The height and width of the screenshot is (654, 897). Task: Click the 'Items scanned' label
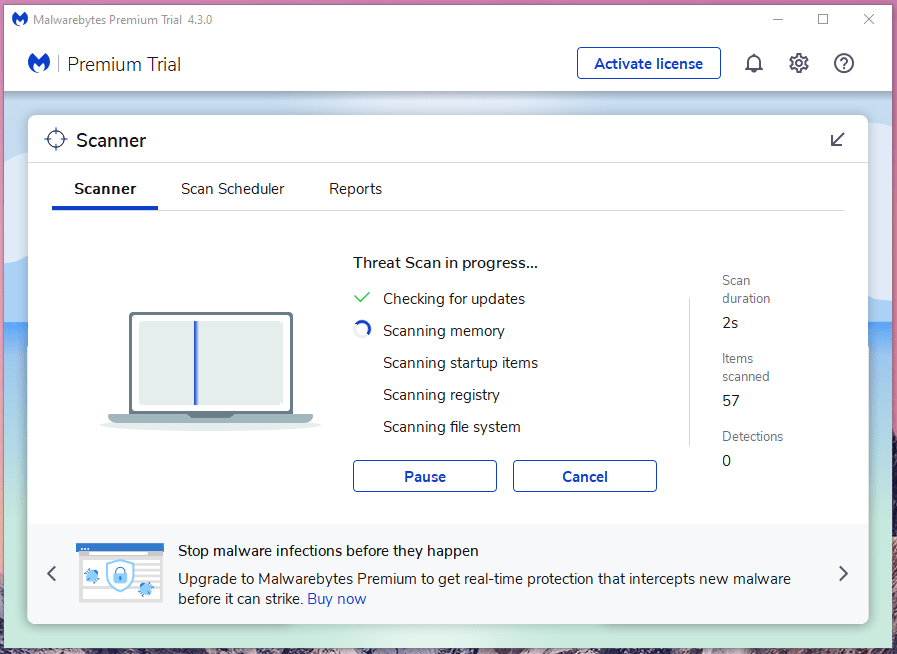tap(745, 367)
